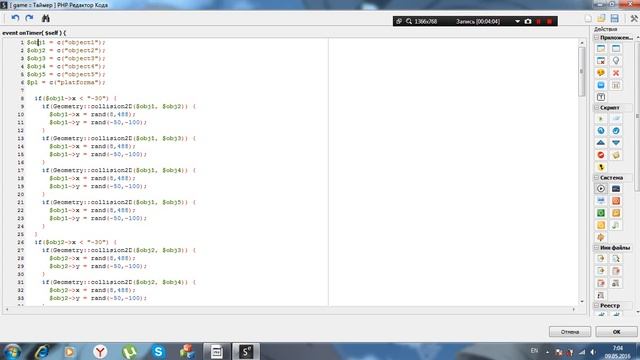Image resolution: width=640 pixels, height=360 pixels.
Task: Select the music note system icon
Action: point(616,225)
